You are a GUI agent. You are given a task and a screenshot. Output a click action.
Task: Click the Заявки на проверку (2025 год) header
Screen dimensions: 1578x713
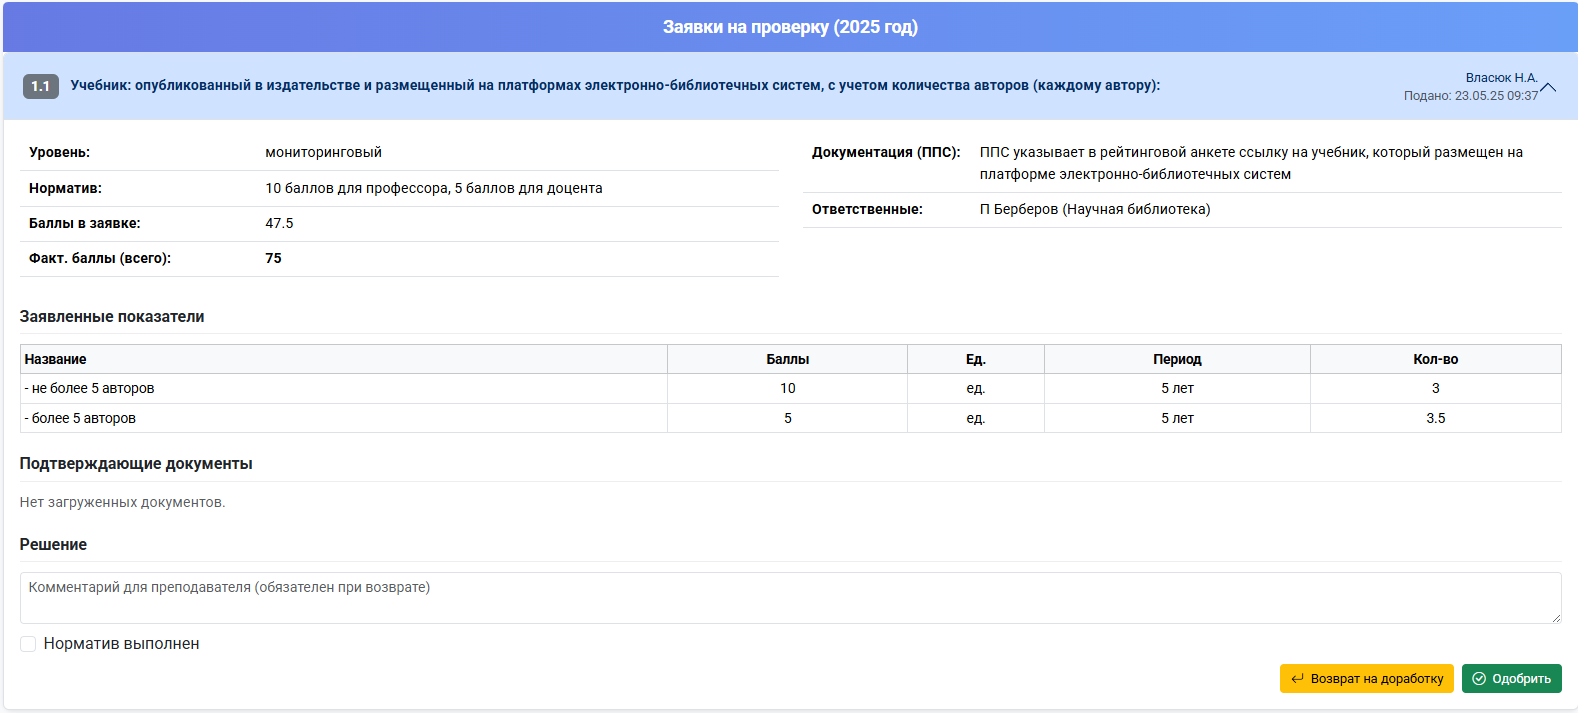click(x=790, y=27)
